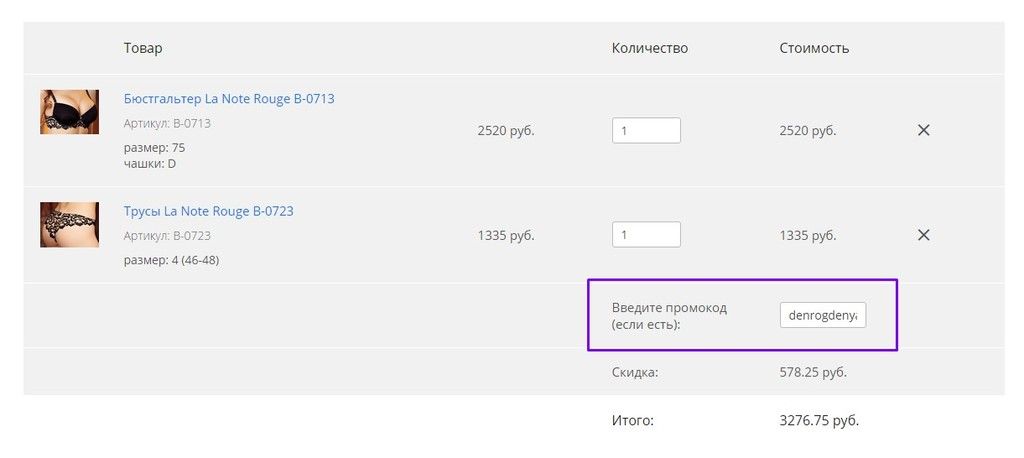
Task: Click the Итого total 3276.75 руб.
Action: click(x=819, y=421)
